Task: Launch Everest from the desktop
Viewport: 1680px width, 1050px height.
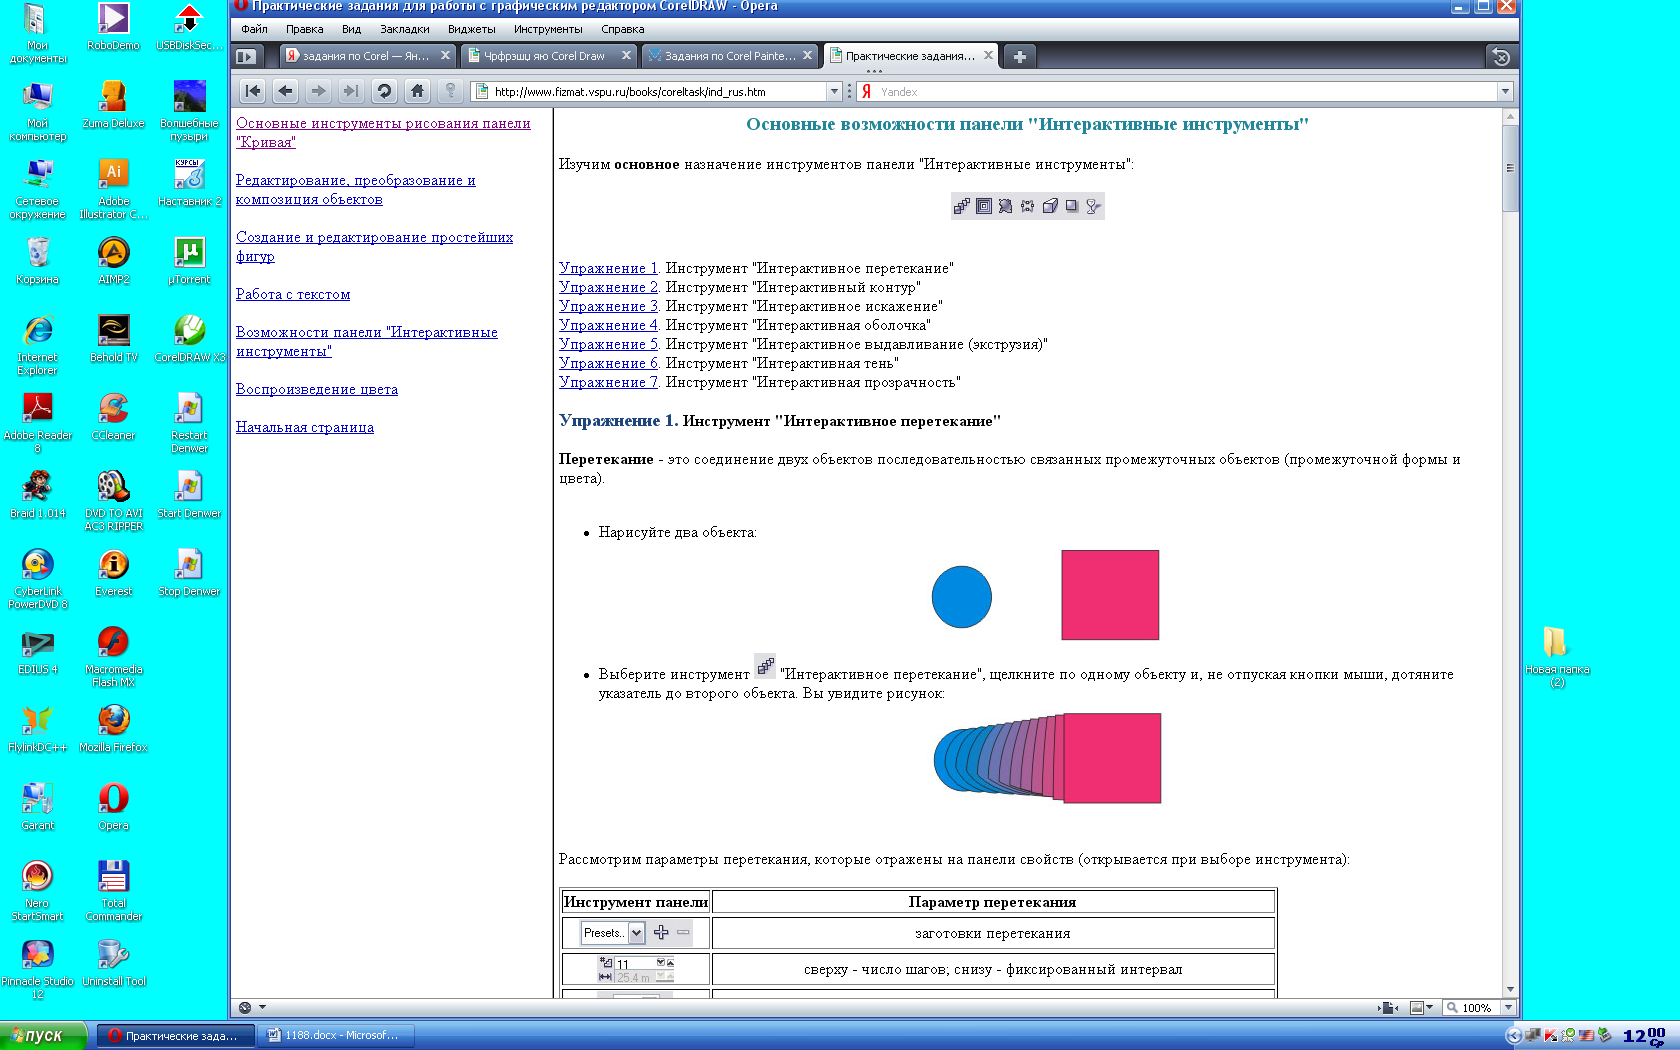Action: tap(113, 571)
